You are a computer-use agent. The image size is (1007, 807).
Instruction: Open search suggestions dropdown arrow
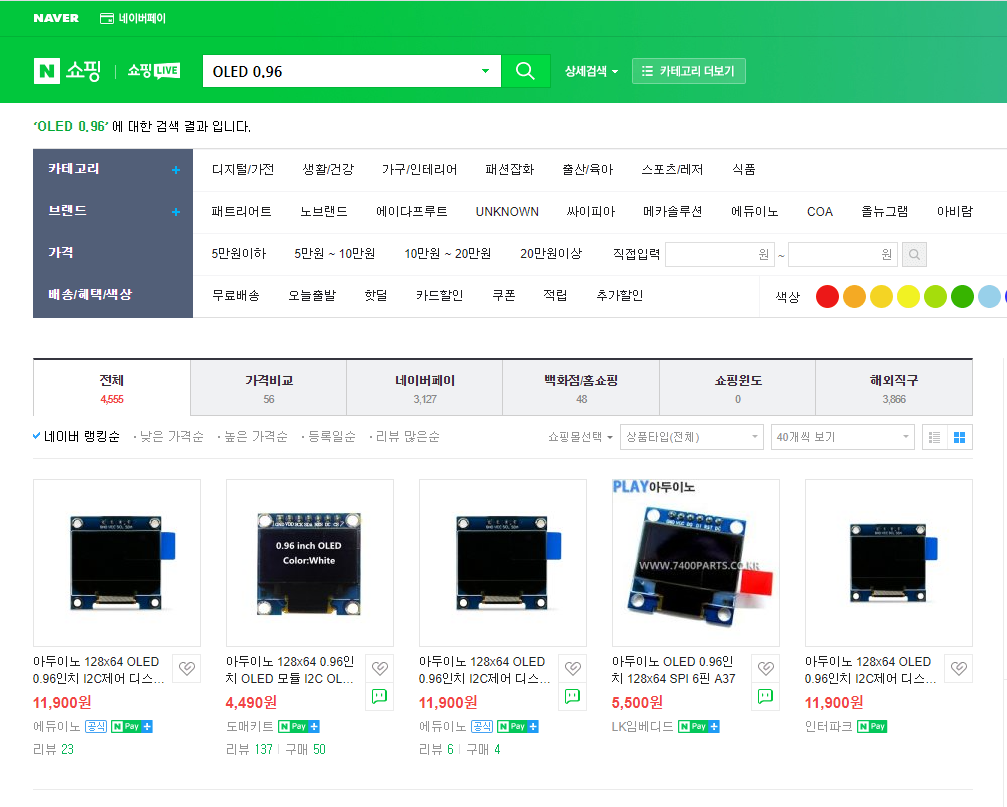486,71
